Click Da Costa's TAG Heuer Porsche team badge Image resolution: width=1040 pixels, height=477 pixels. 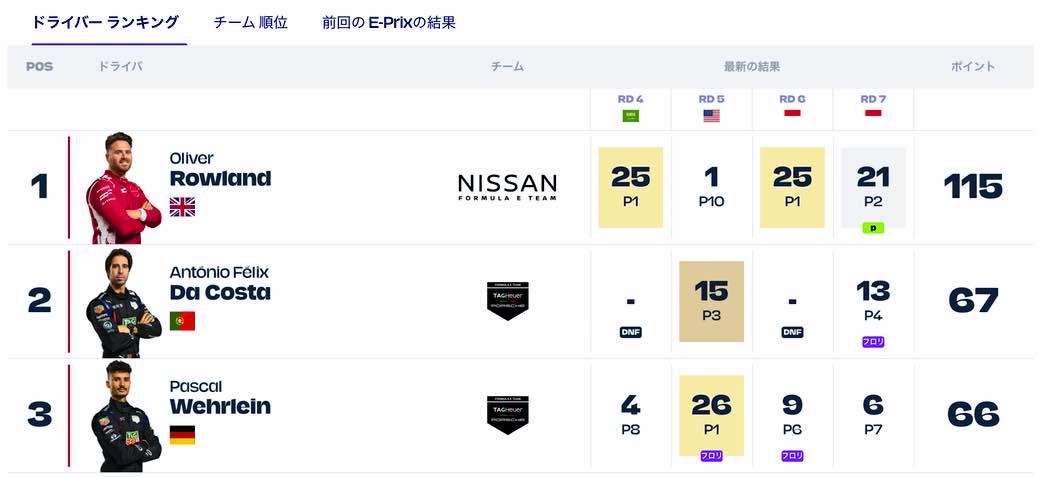(507, 301)
